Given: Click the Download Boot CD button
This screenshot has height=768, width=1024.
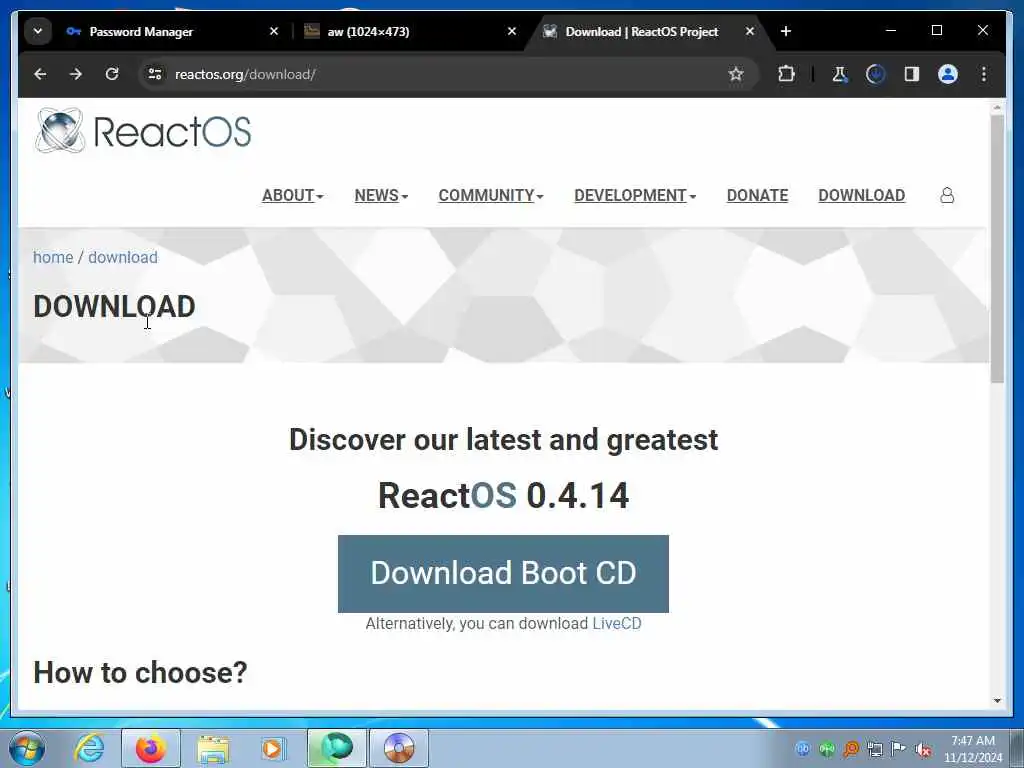Looking at the screenshot, I should (503, 573).
